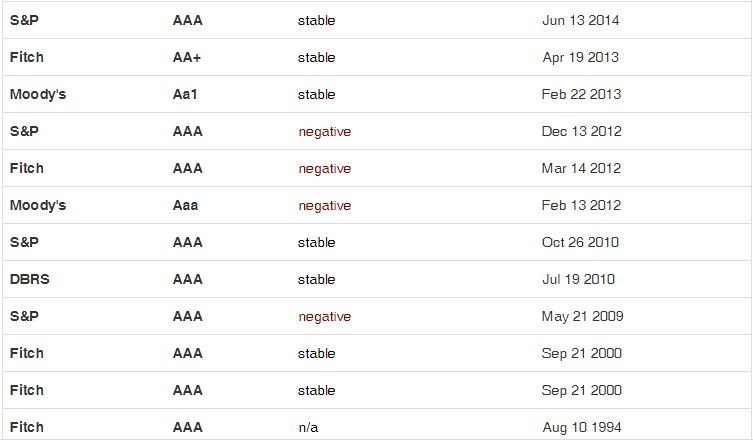Select the Feb 13 2012 date cell
This screenshot has width=753, height=441.
coord(582,205)
